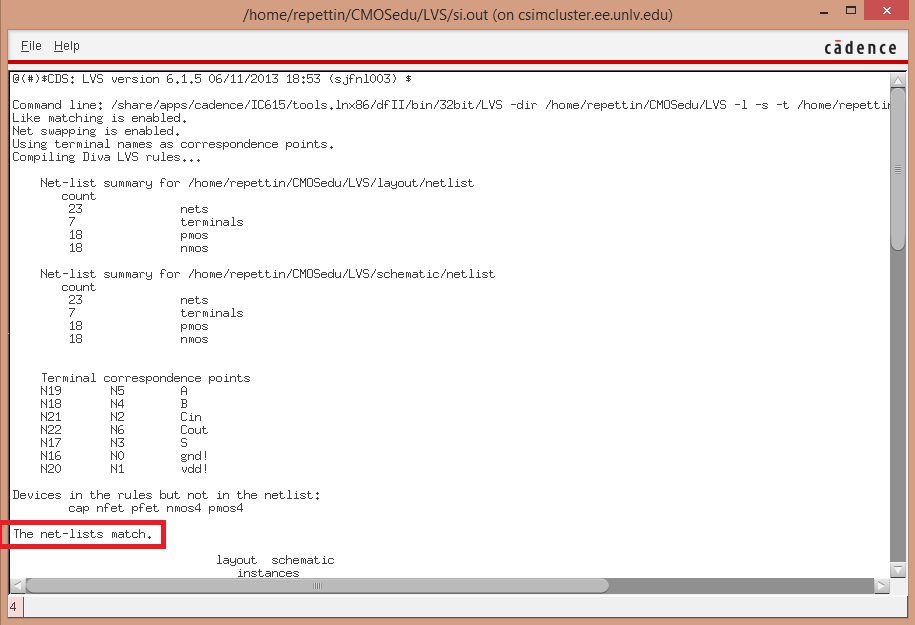Image resolution: width=915 pixels, height=625 pixels.
Task: Open the File menu
Action: 31,46
